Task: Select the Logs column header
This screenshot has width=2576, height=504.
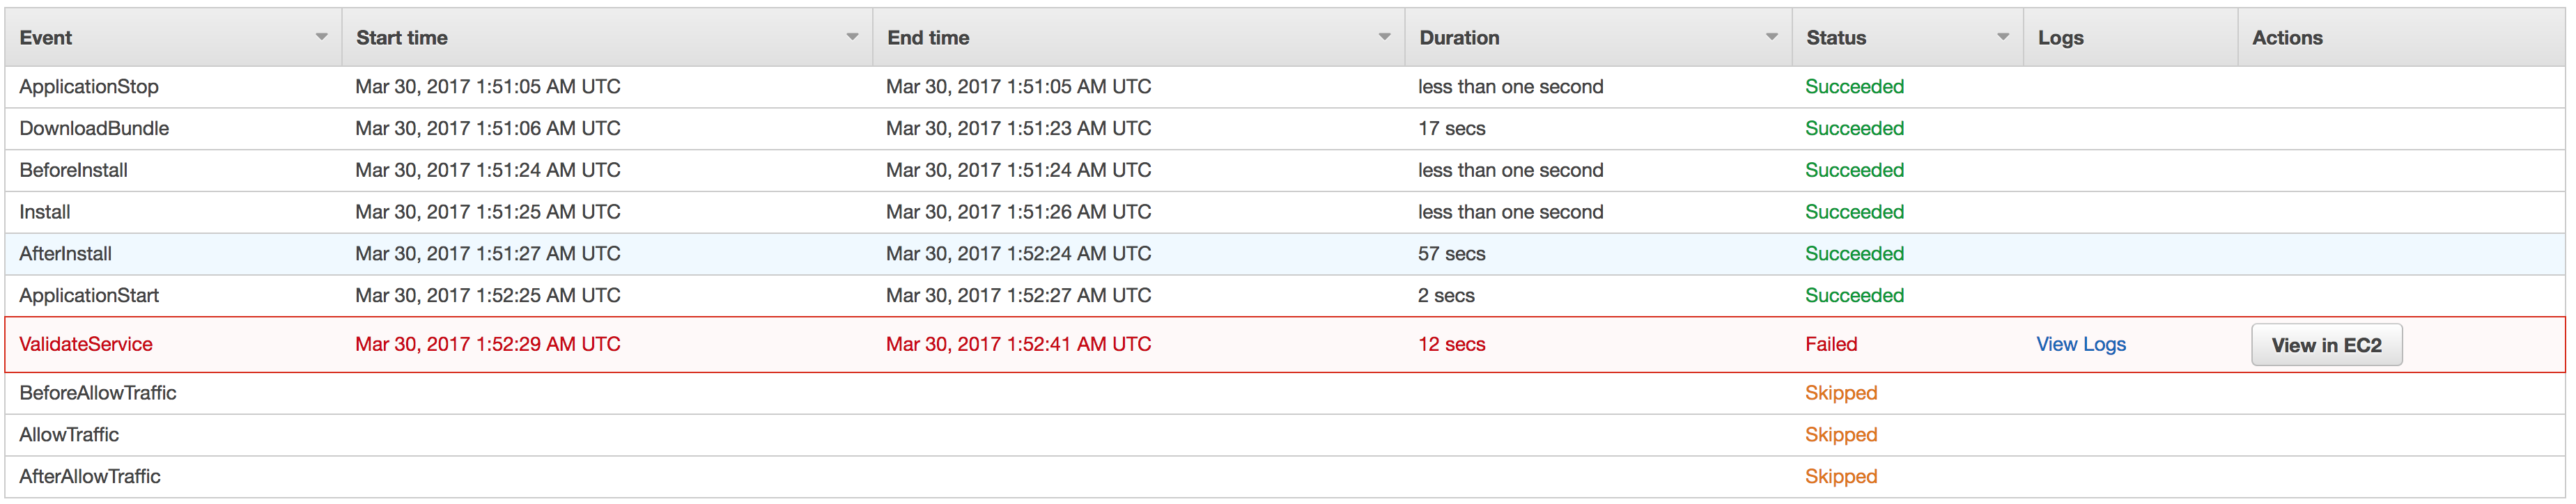Action: (2130, 37)
